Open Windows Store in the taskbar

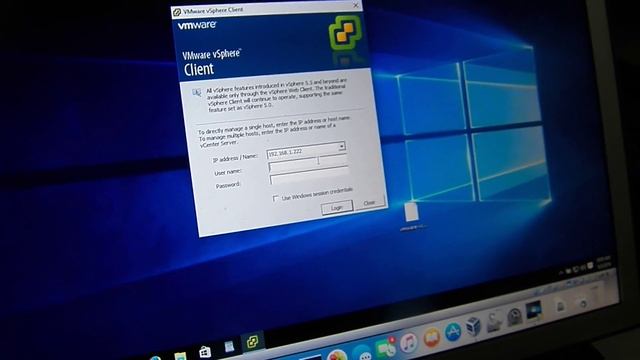pyautogui.click(x=204, y=352)
